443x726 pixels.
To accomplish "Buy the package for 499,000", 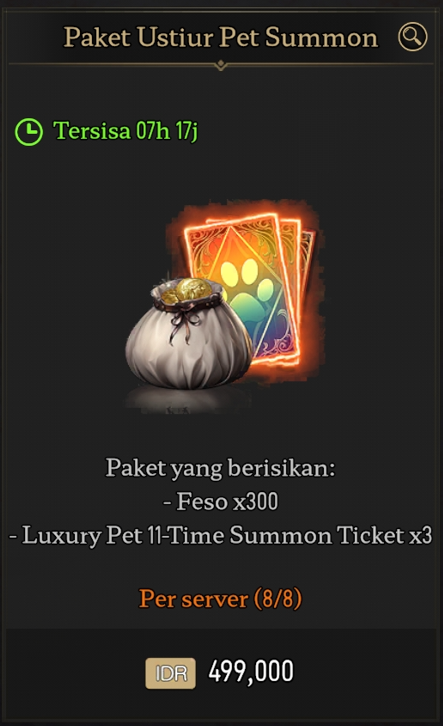I will (251, 672).
